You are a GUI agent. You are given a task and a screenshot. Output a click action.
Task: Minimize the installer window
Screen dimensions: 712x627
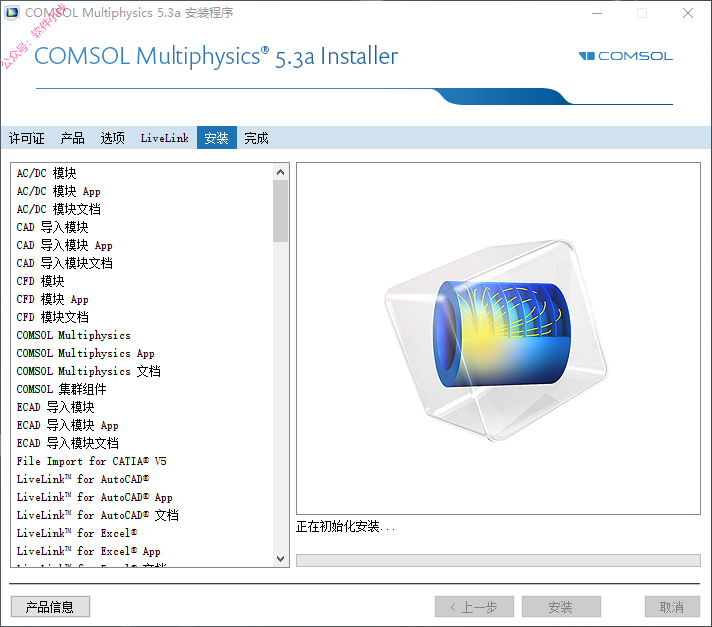click(597, 13)
